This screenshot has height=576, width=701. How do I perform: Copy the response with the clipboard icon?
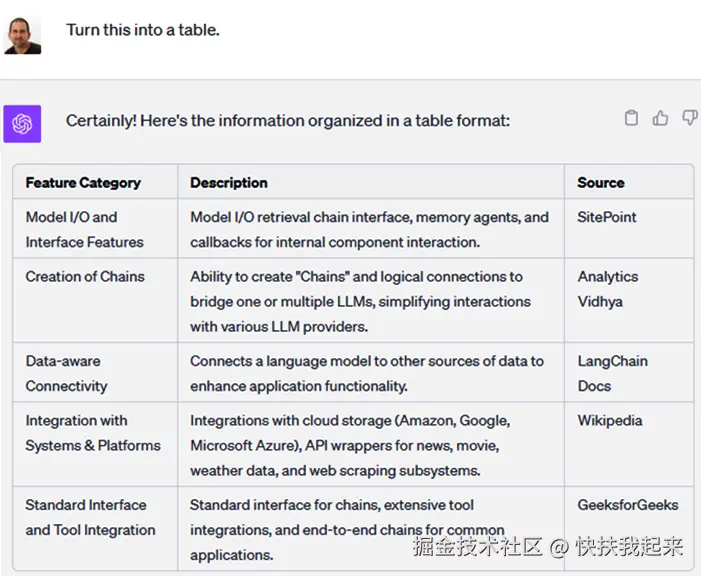tap(631, 118)
